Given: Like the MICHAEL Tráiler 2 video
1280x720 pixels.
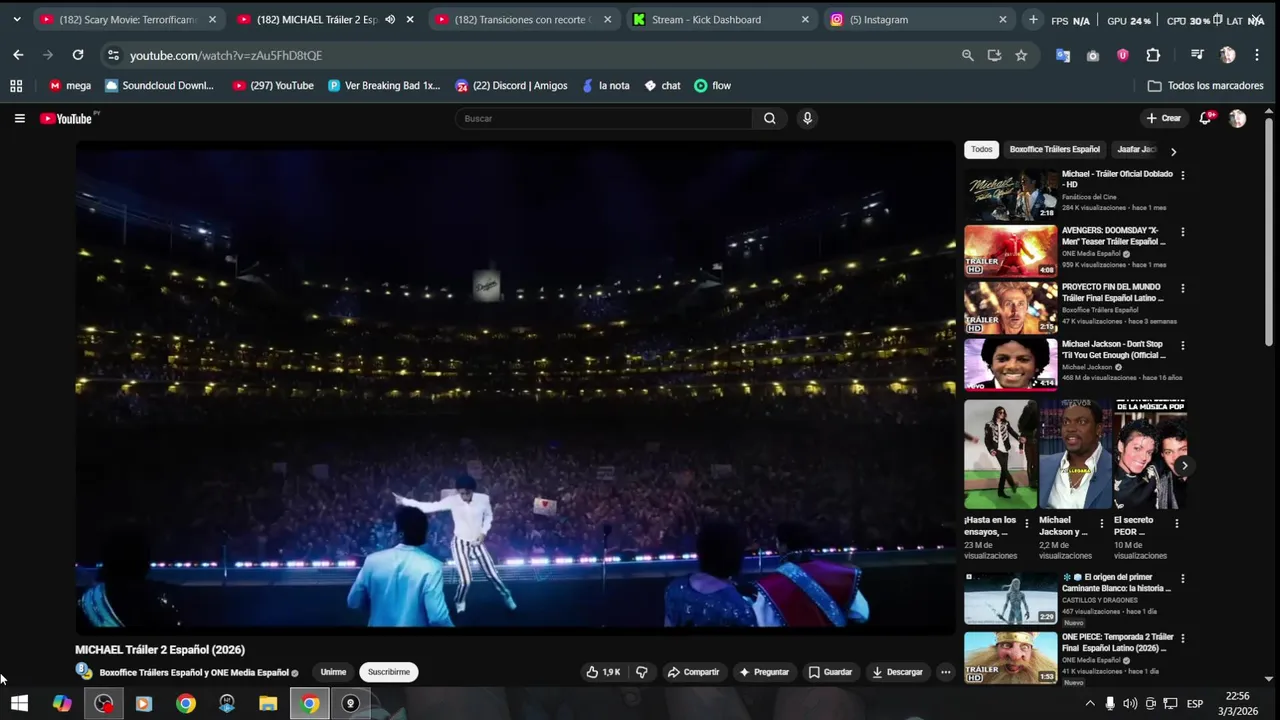Looking at the screenshot, I should pos(603,672).
